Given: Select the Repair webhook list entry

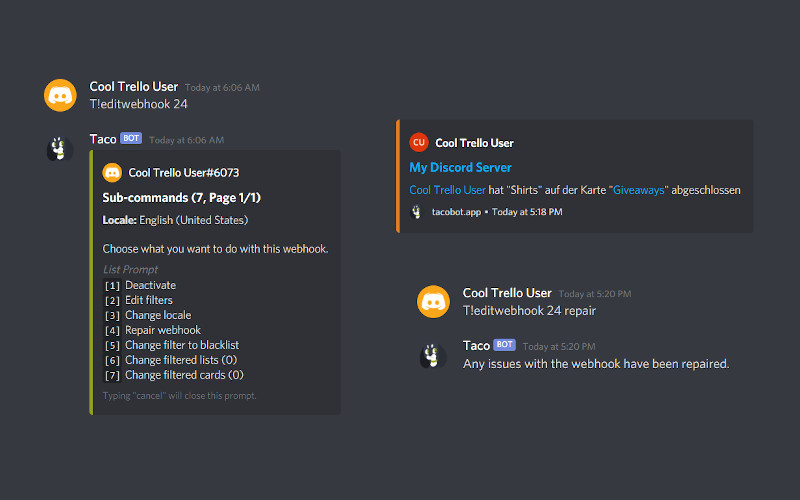Looking at the screenshot, I should pos(163,330).
